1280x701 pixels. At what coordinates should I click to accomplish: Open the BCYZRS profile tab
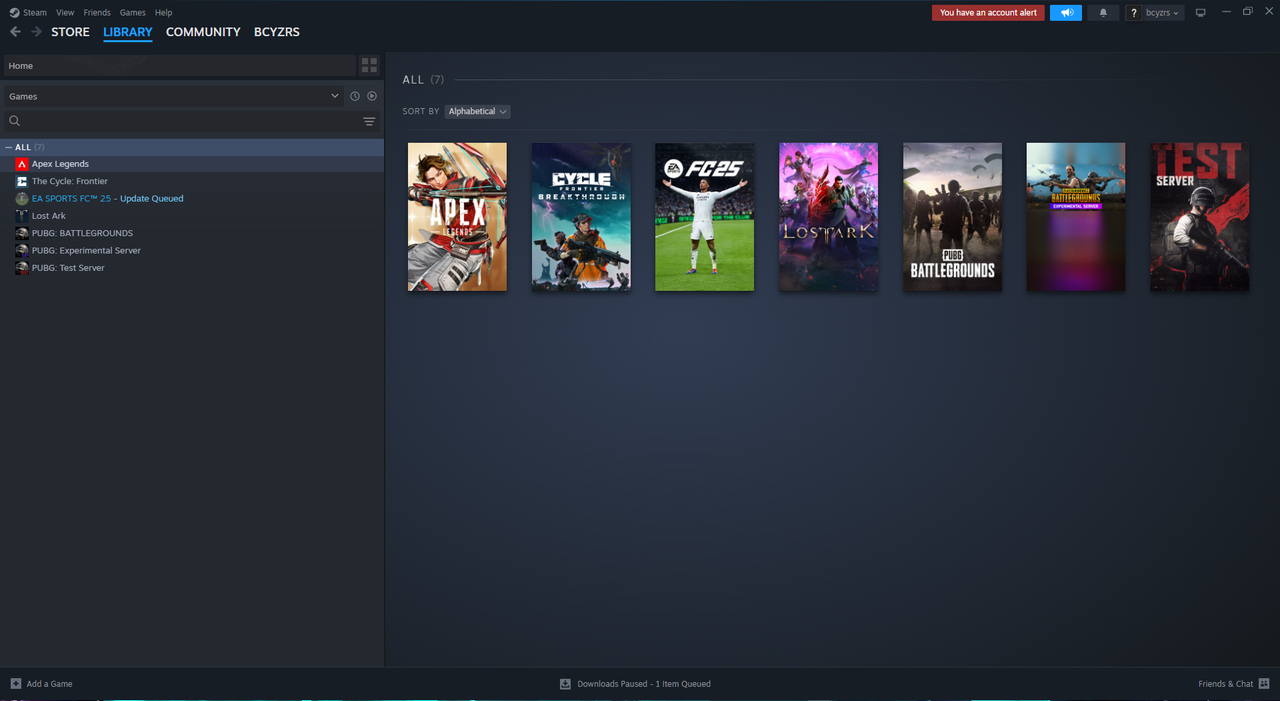[x=277, y=32]
